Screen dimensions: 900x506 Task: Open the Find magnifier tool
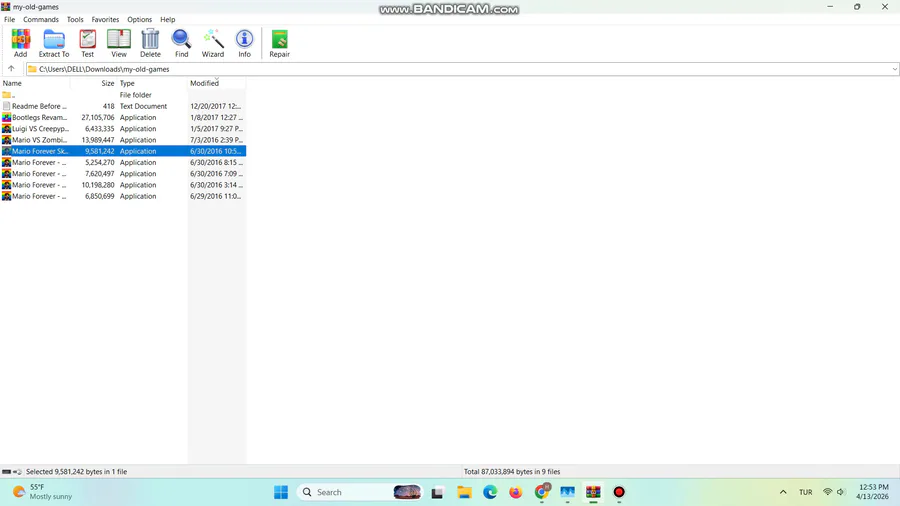(x=181, y=44)
